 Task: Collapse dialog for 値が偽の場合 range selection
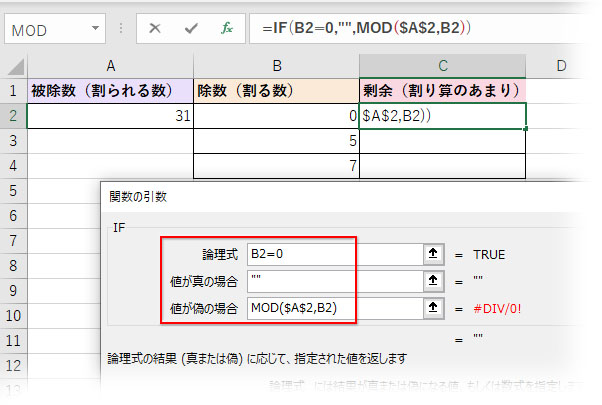pyautogui.click(x=433, y=308)
